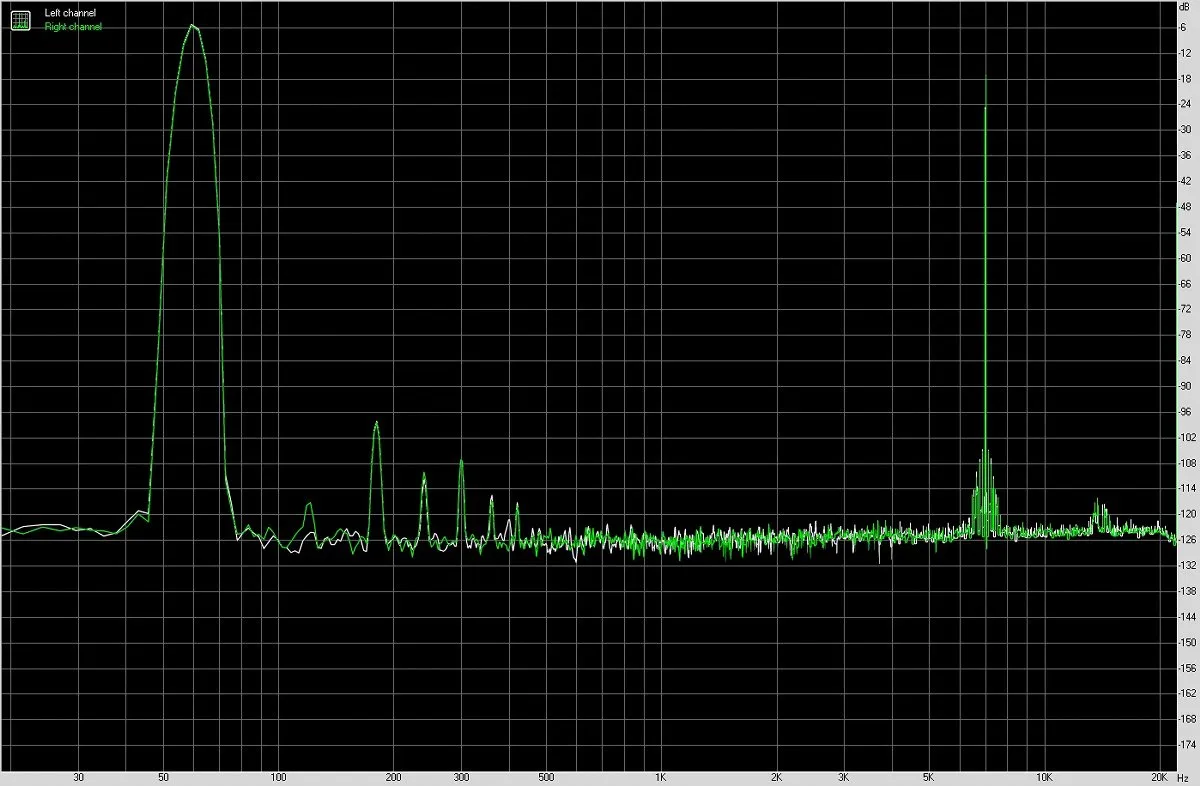The width and height of the screenshot is (1200, 786).
Task: Click the -144 dB axis value
Action: point(1188,617)
